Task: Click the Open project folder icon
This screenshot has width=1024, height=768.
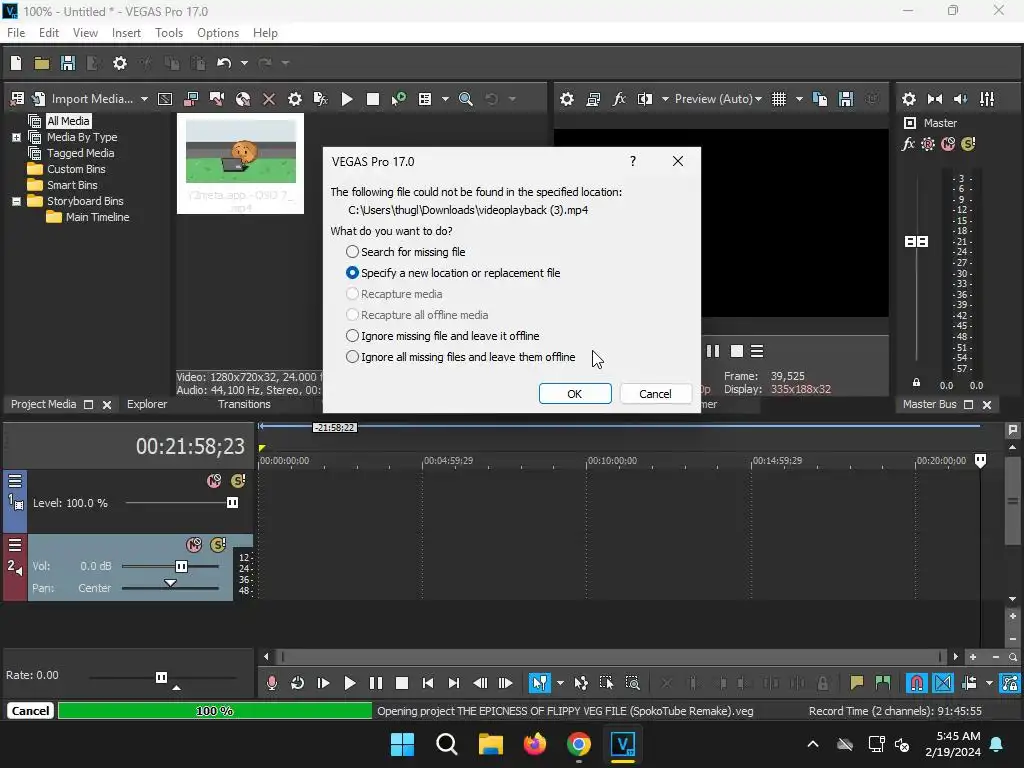Action: (x=42, y=63)
